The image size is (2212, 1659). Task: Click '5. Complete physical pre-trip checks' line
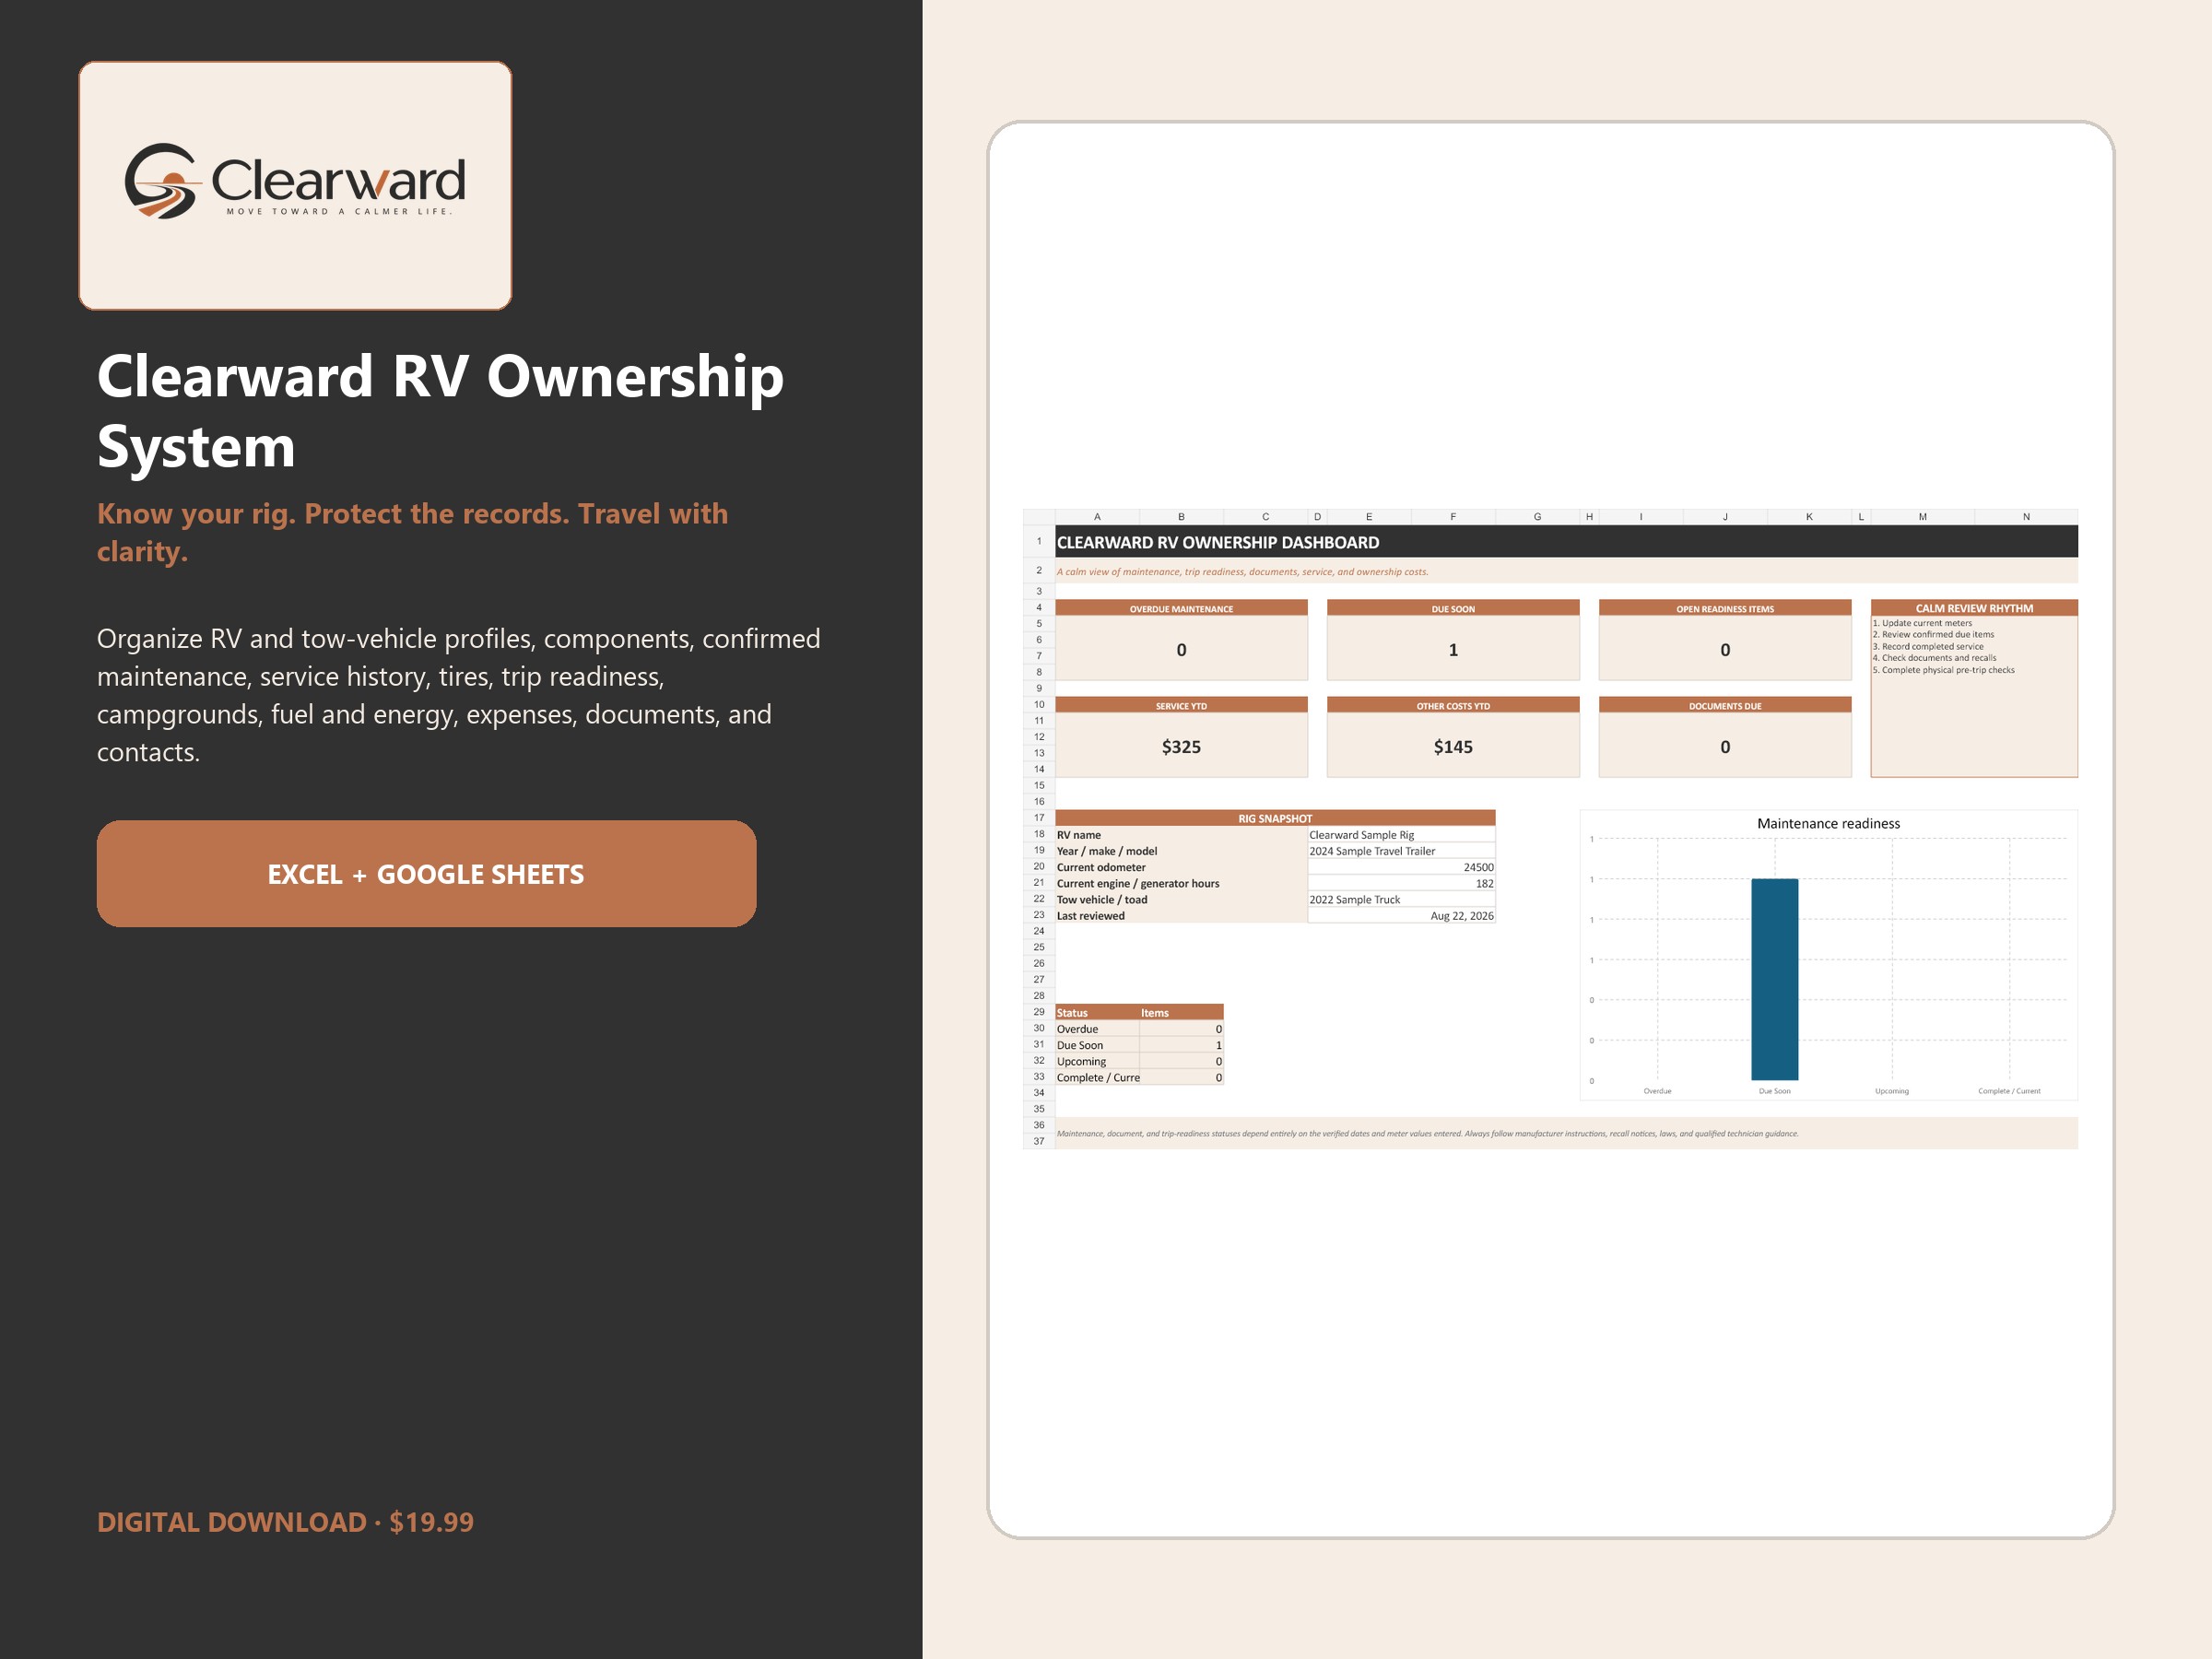[1943, 670]
